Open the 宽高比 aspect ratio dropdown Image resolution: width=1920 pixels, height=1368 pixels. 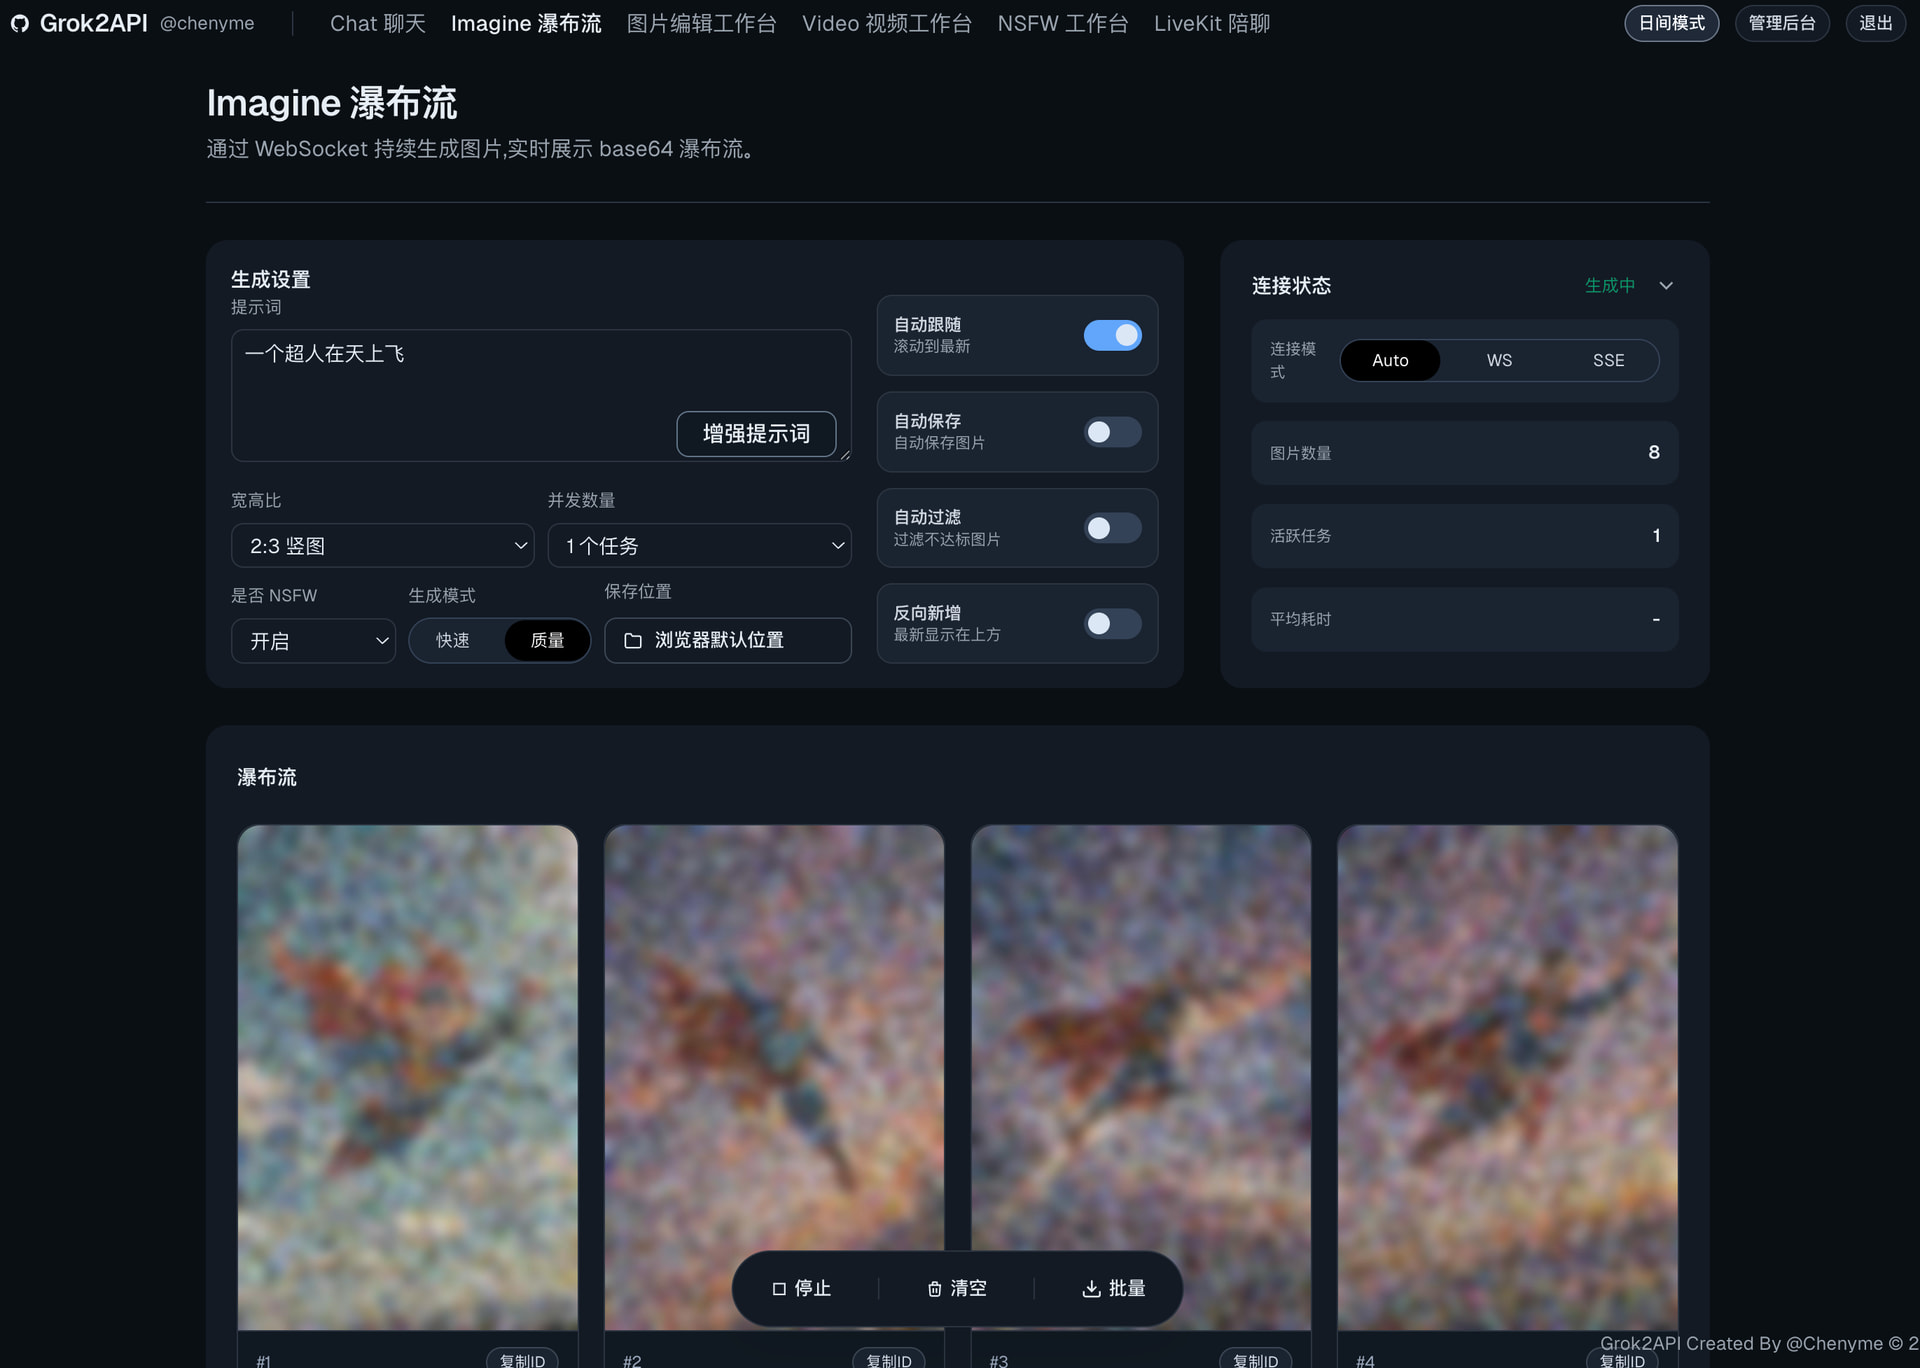coord(383,546)
